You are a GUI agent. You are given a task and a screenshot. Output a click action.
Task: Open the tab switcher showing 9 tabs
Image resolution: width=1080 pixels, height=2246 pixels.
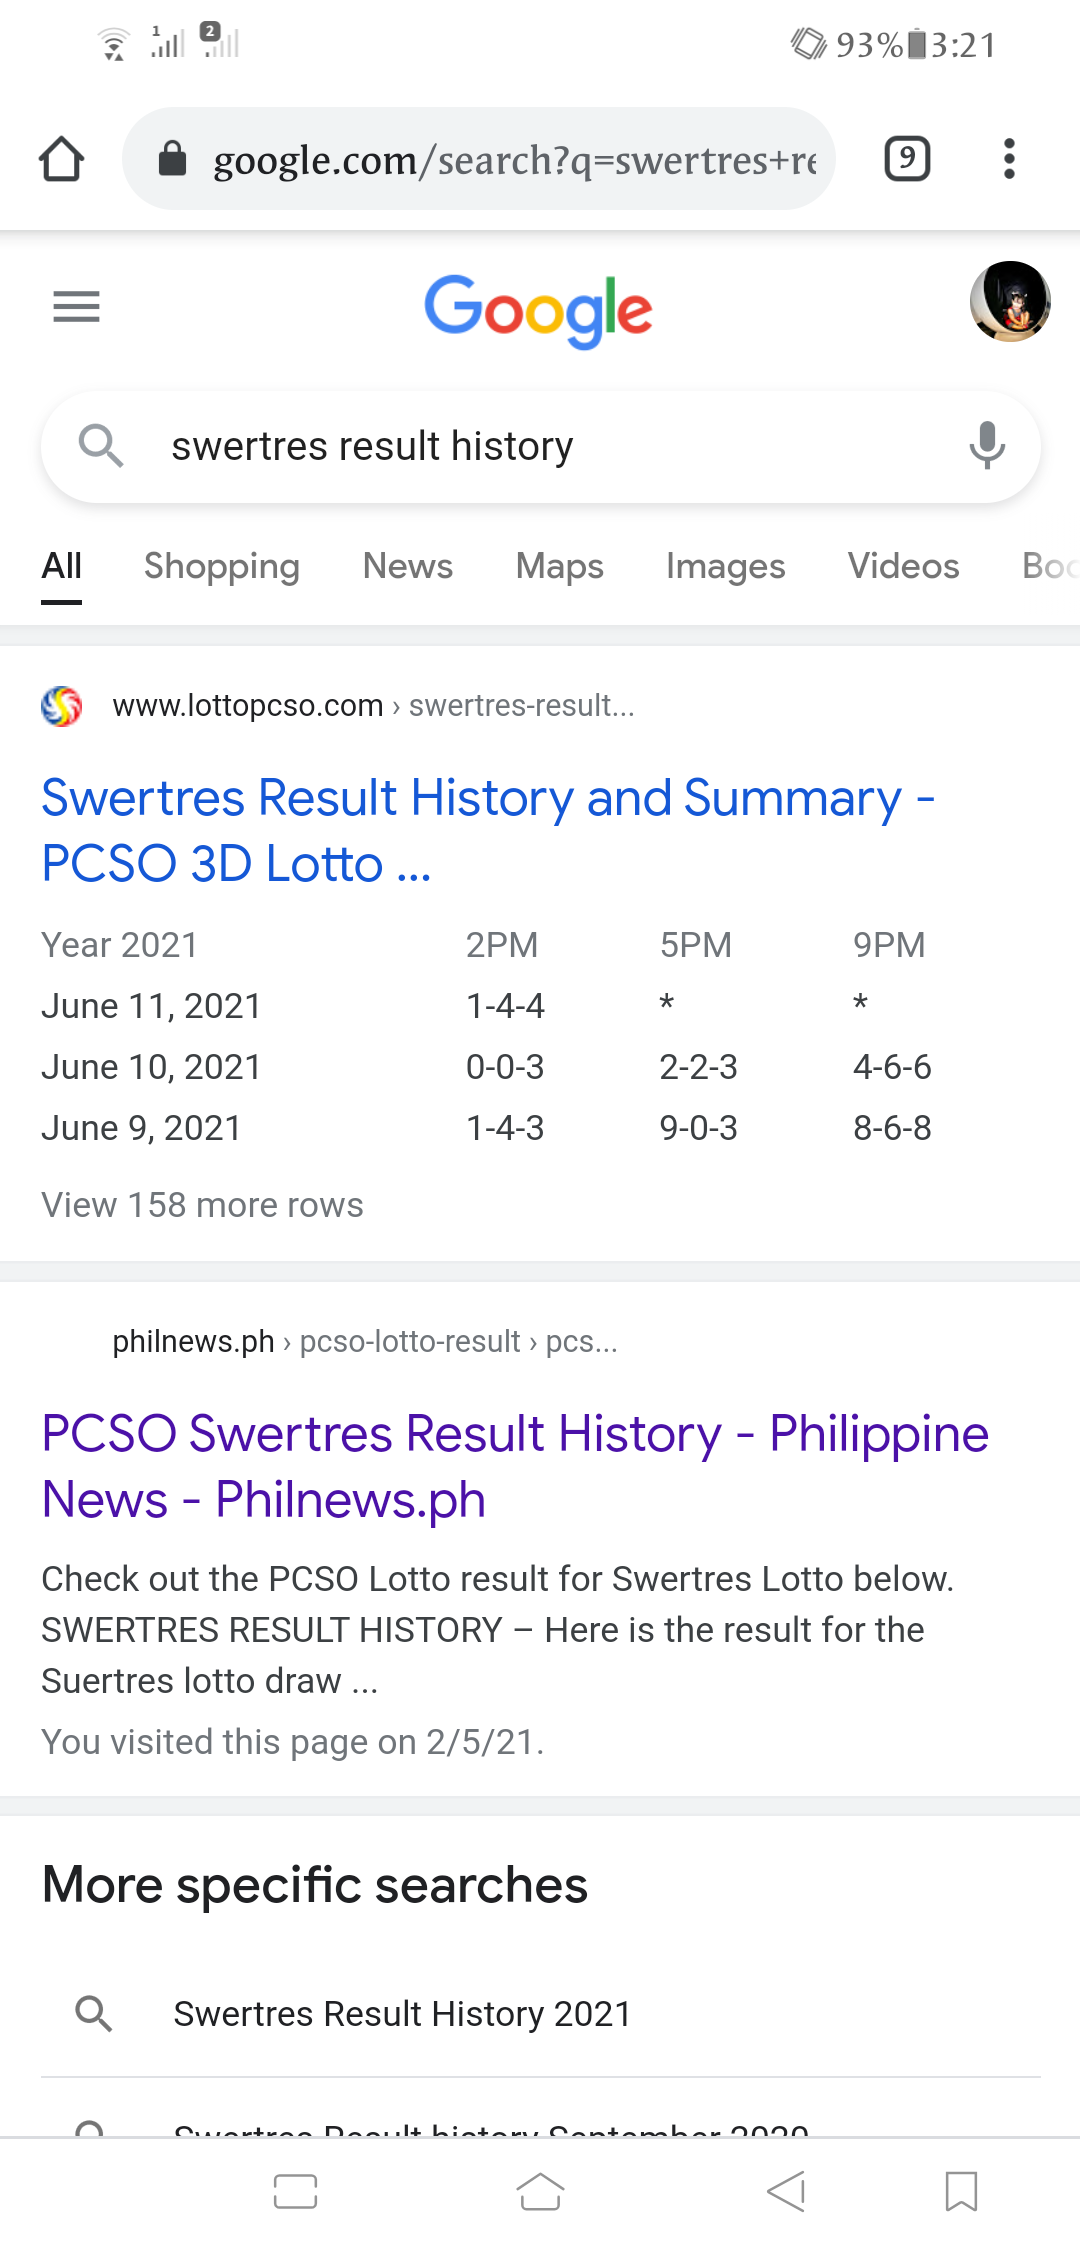pos(907,159)
